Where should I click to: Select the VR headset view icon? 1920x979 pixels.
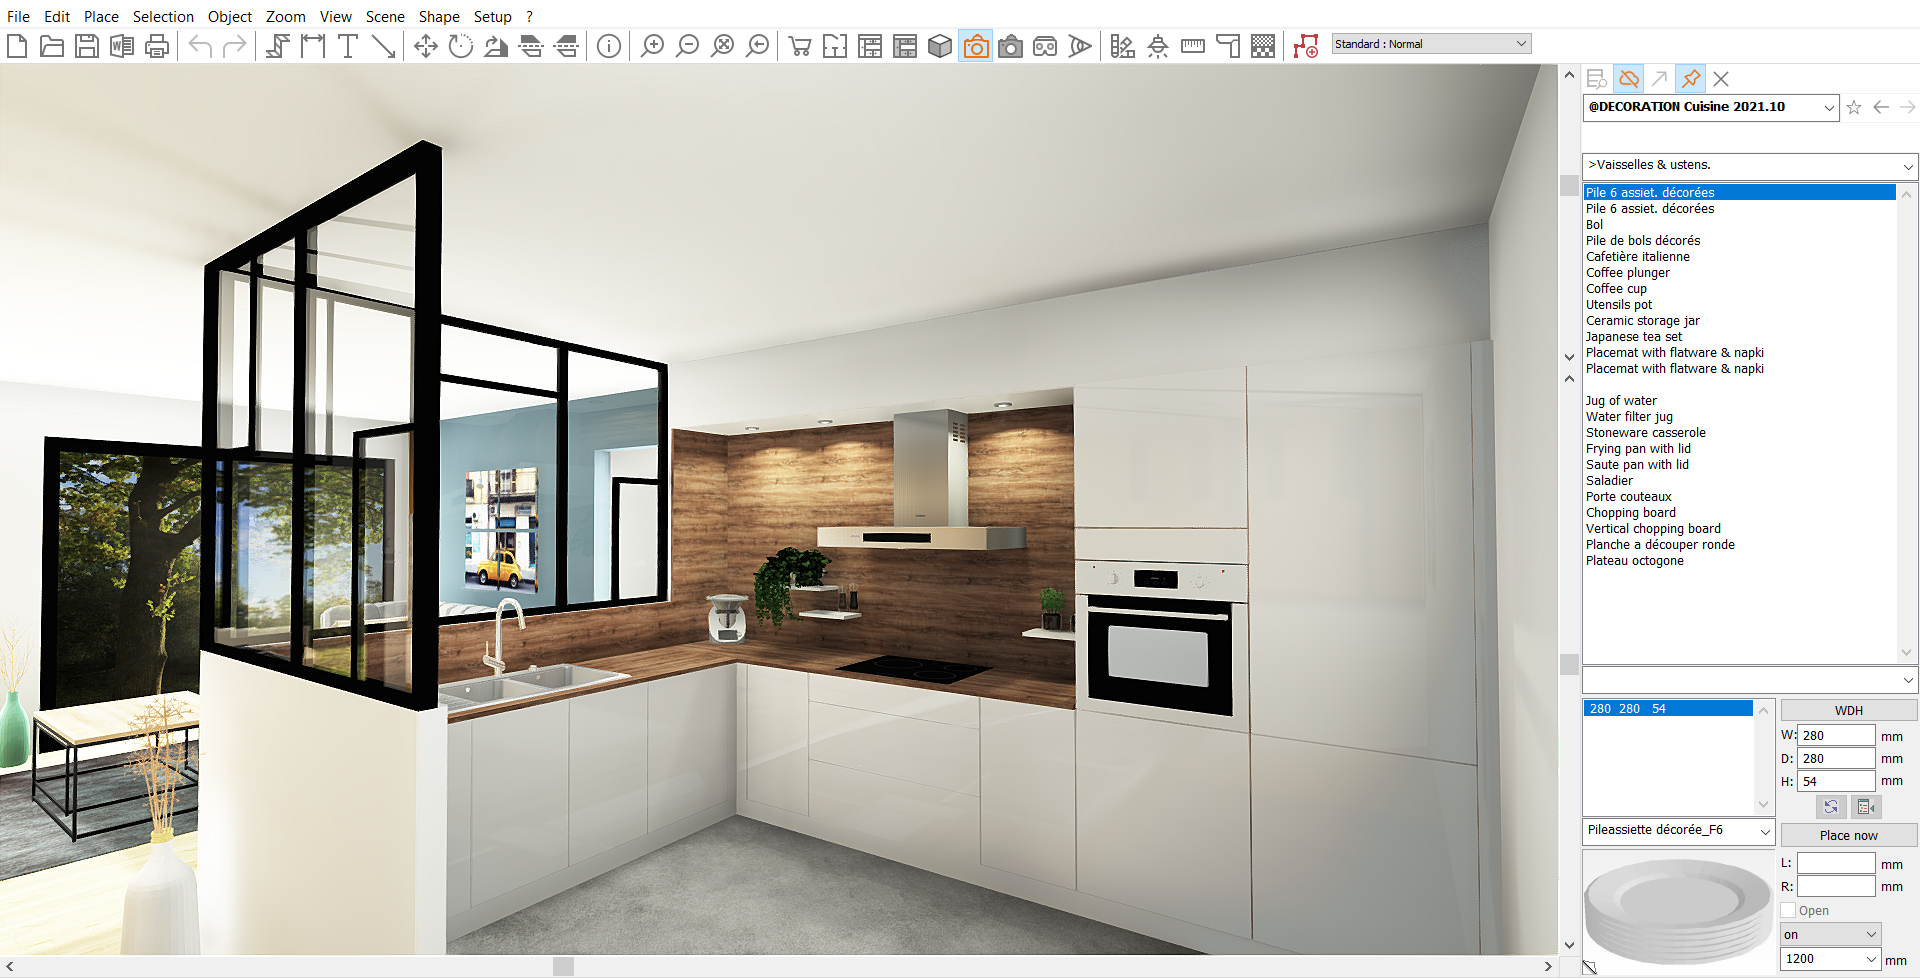(1045, 46)
